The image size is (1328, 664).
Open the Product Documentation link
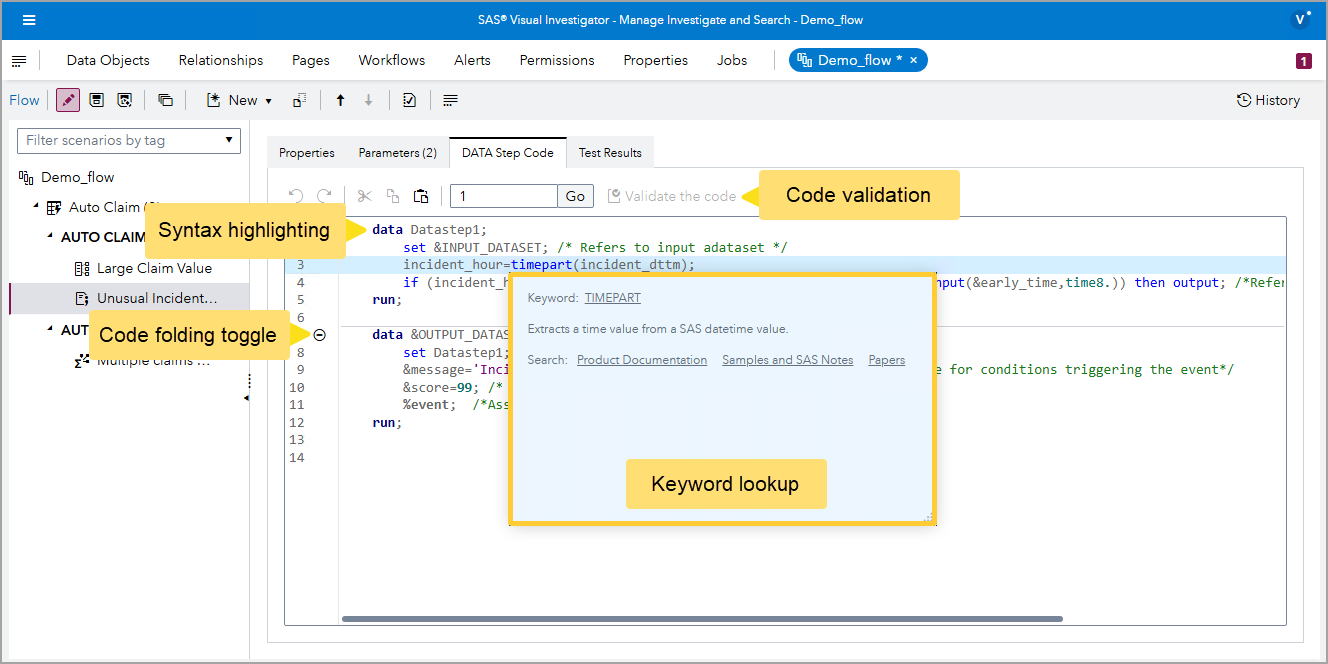coord(642,360)
